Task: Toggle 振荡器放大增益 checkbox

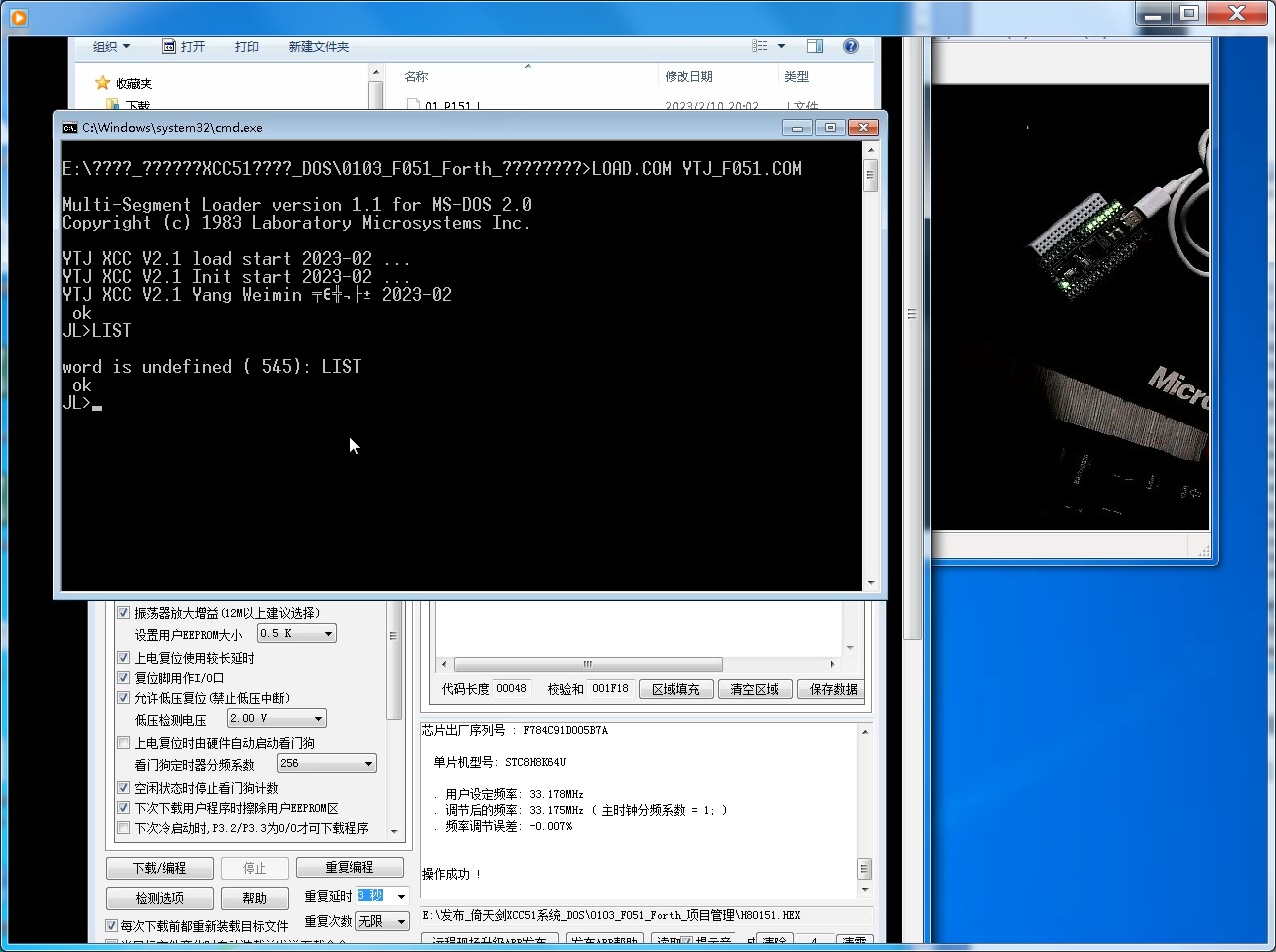Action: click(124, 613)
